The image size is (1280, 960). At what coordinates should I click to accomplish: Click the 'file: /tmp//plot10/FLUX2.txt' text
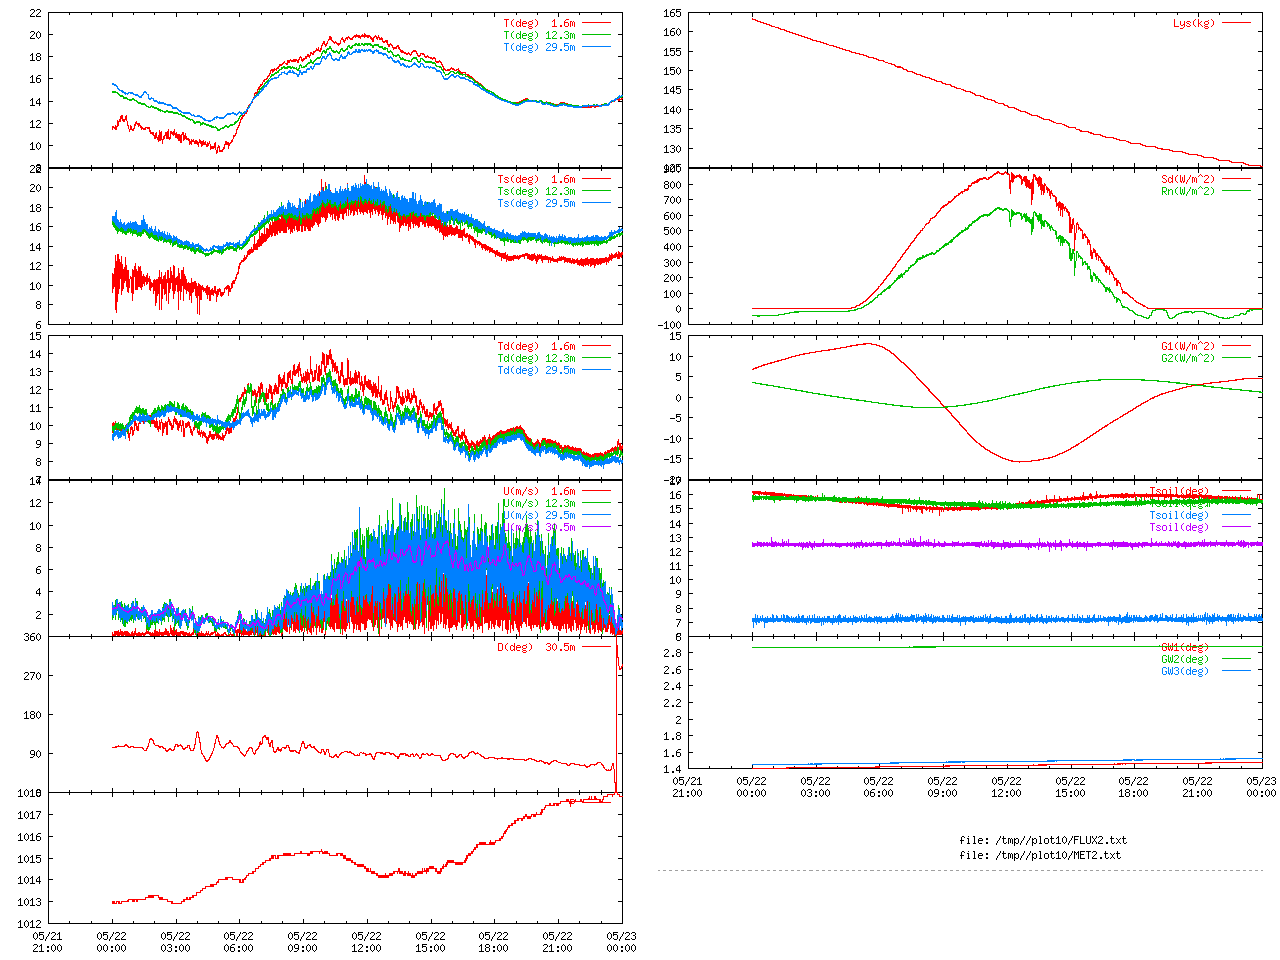click(1043, 841)
